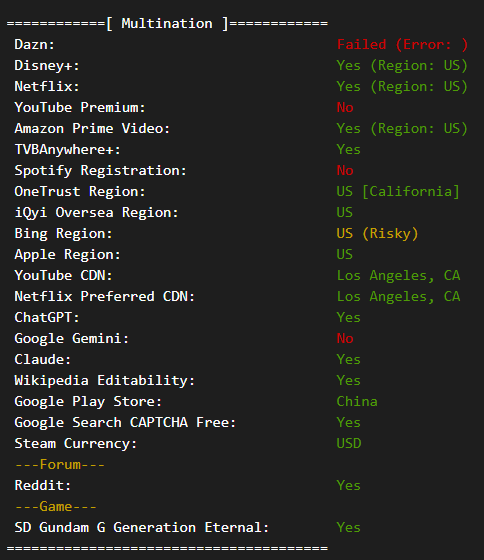Click Netflix Yes Region US result
The height and width of the screenshot is (560, 484).
click(x=402, y=87)
